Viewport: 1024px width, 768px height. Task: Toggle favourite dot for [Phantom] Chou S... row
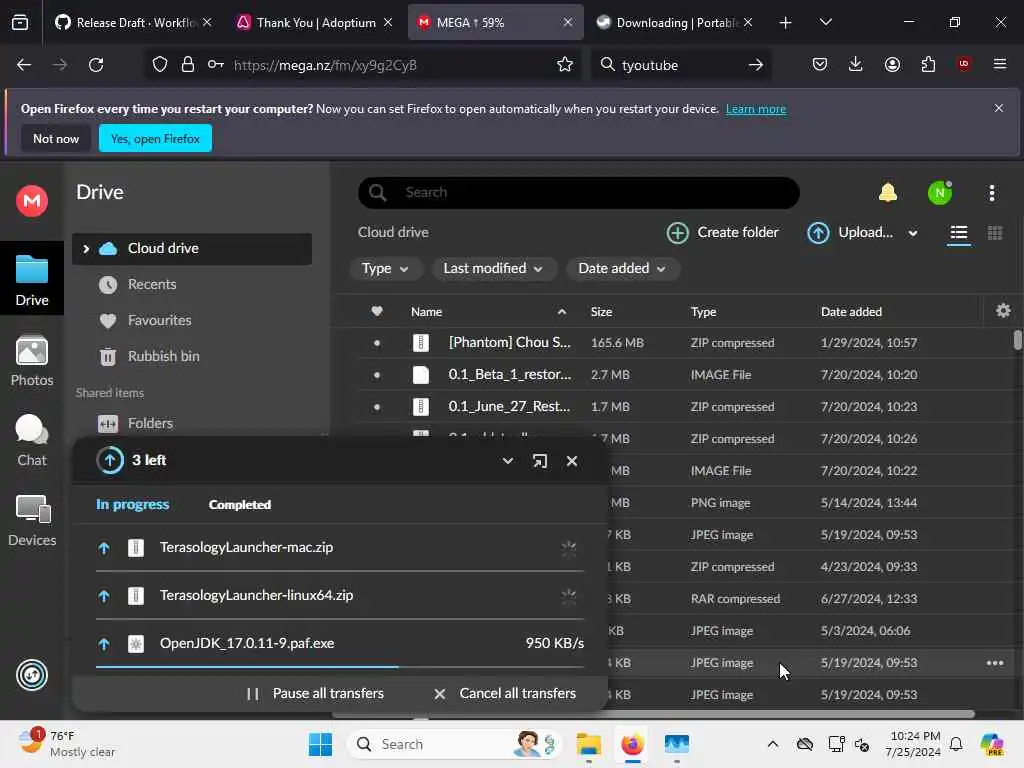[x=377, y=343]
